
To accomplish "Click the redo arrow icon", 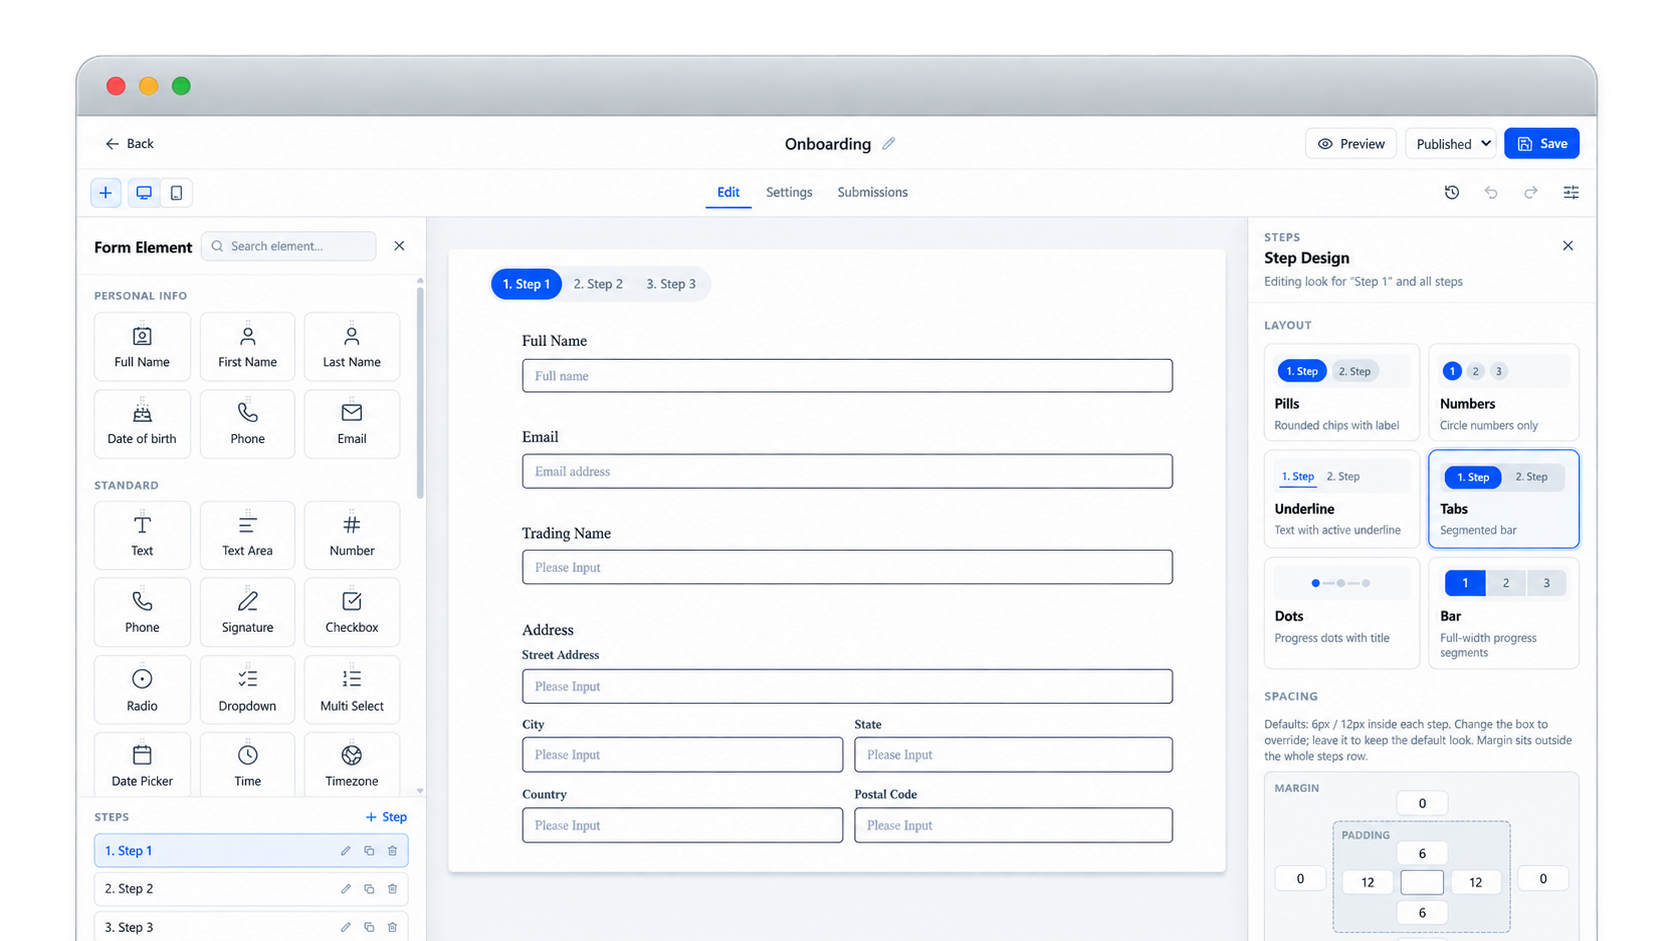I will click(x=1530, y=192).
